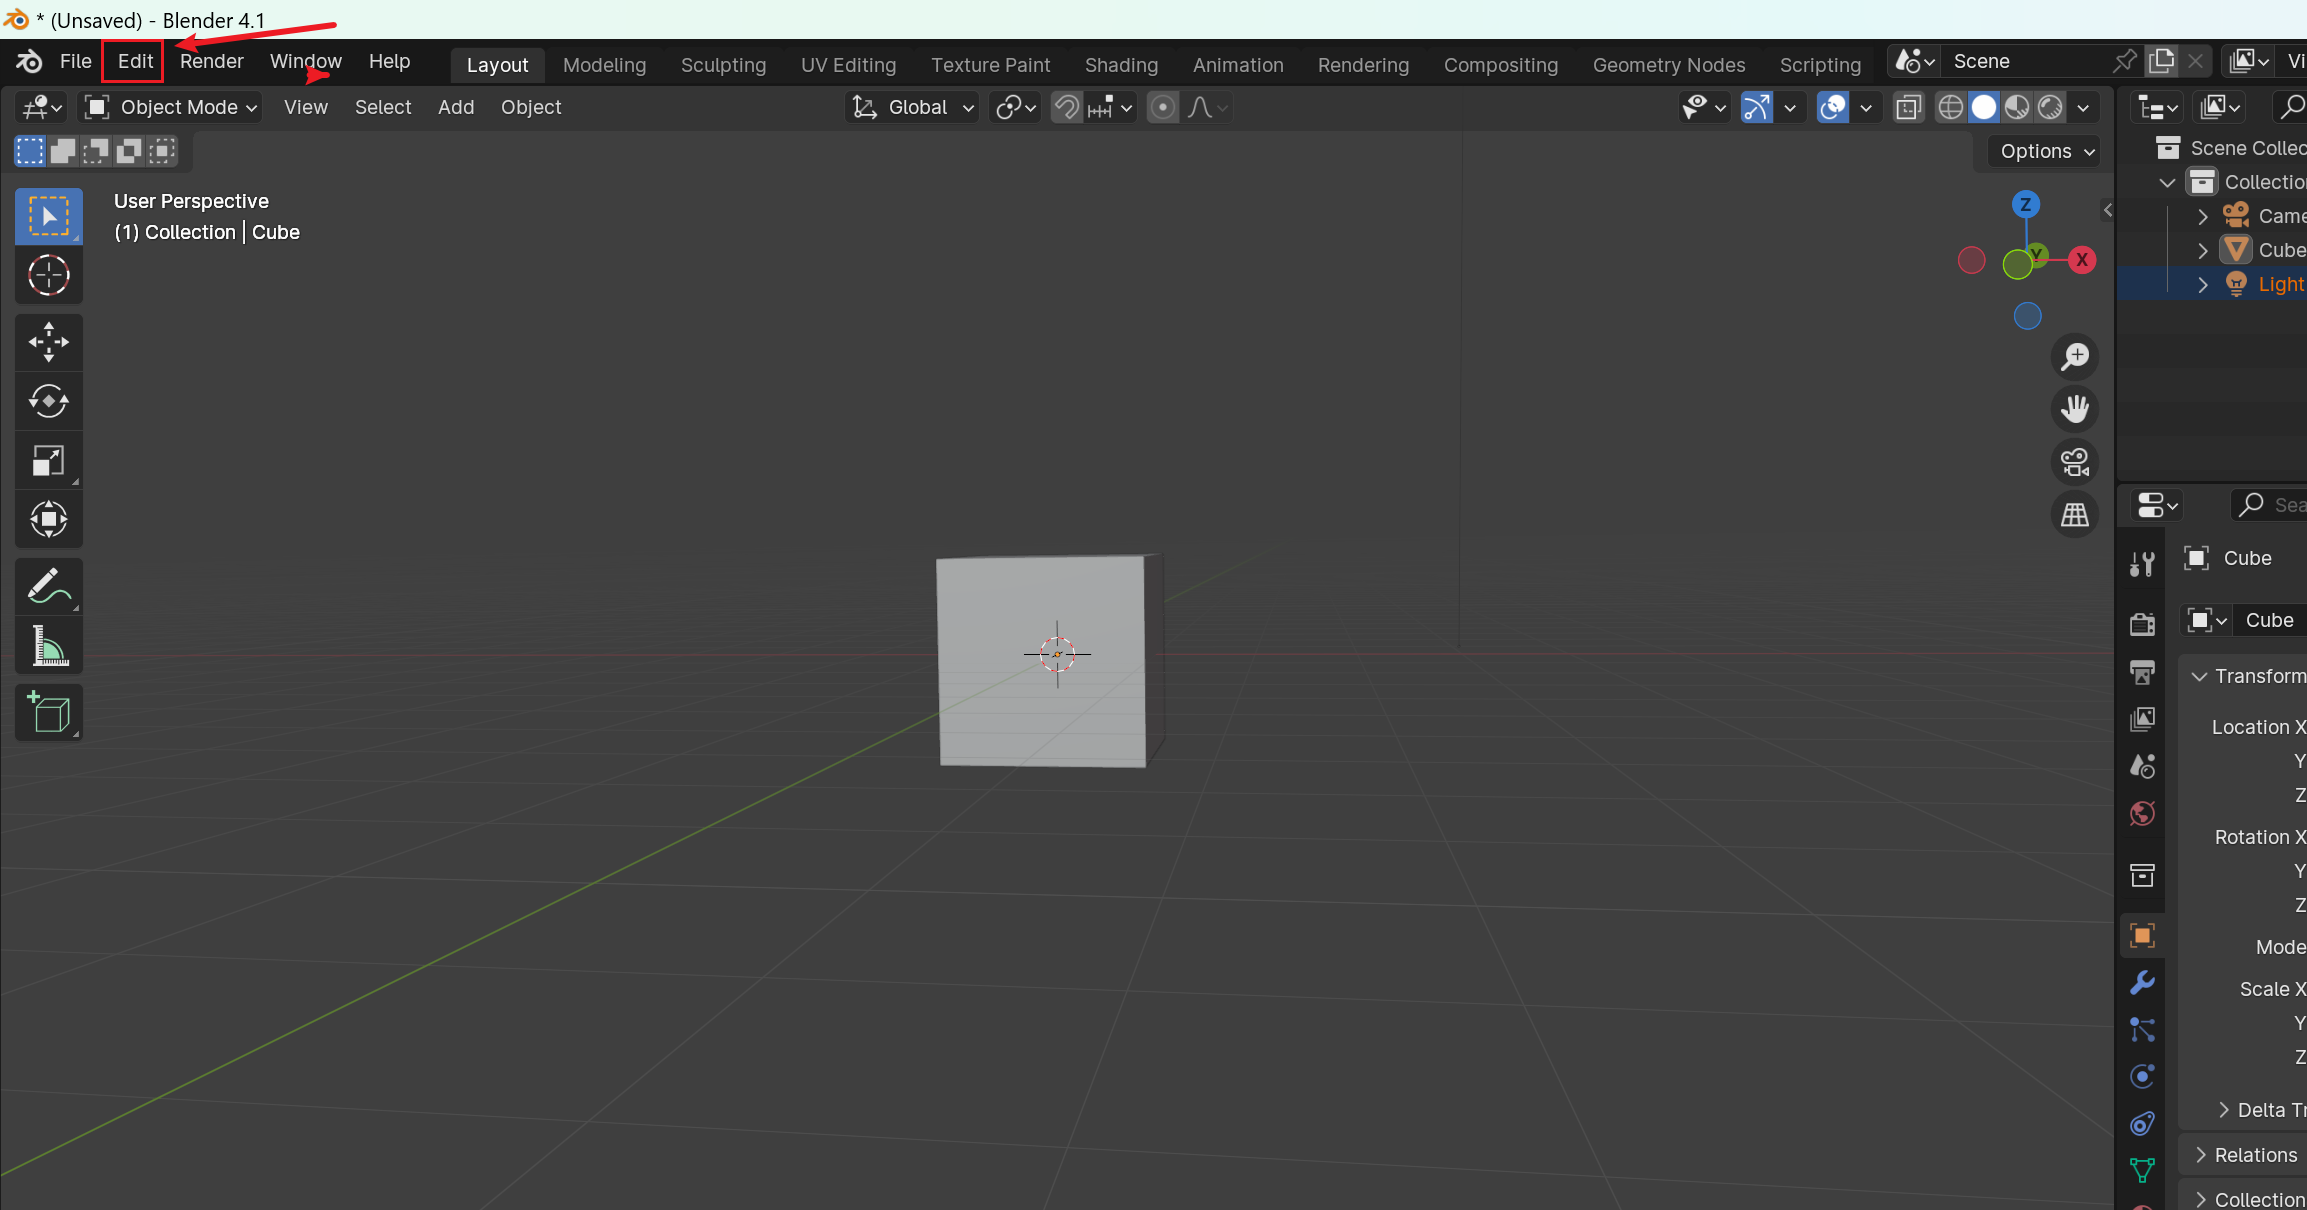2307x1210 pixels.
Task: Toggle X-Ray view mode
Action: click(1908, 107)
